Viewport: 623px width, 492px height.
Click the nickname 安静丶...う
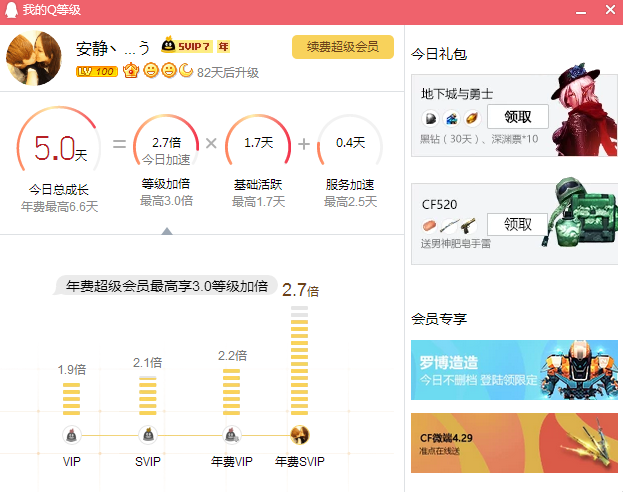[113, 48]
